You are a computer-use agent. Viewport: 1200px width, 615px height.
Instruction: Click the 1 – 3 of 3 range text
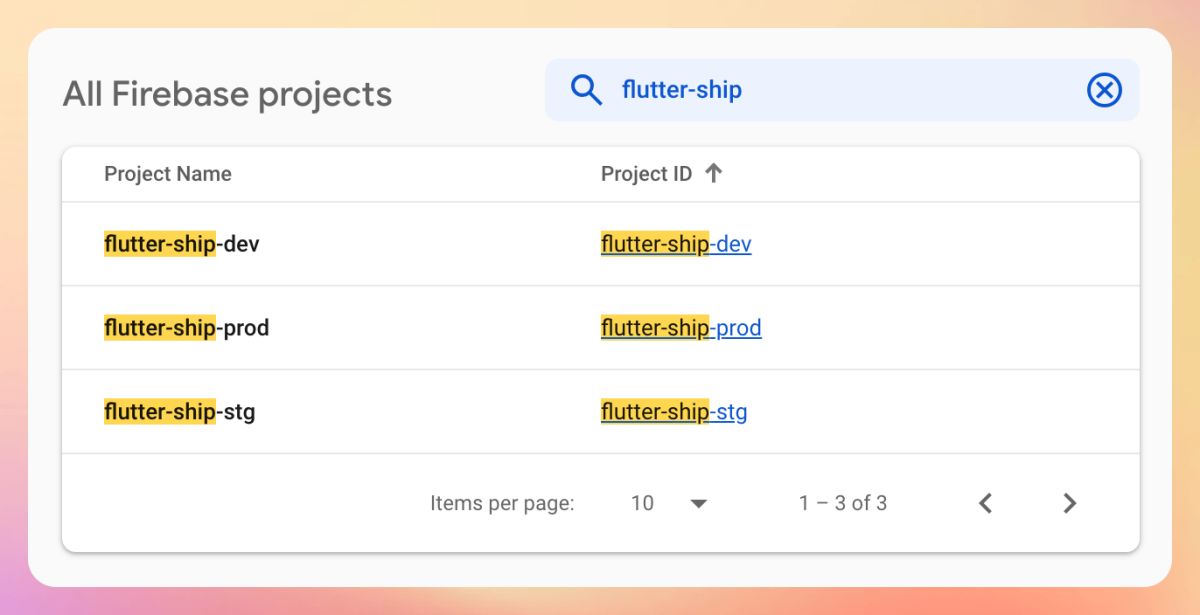pyautogui.click(x=842, y=503)
